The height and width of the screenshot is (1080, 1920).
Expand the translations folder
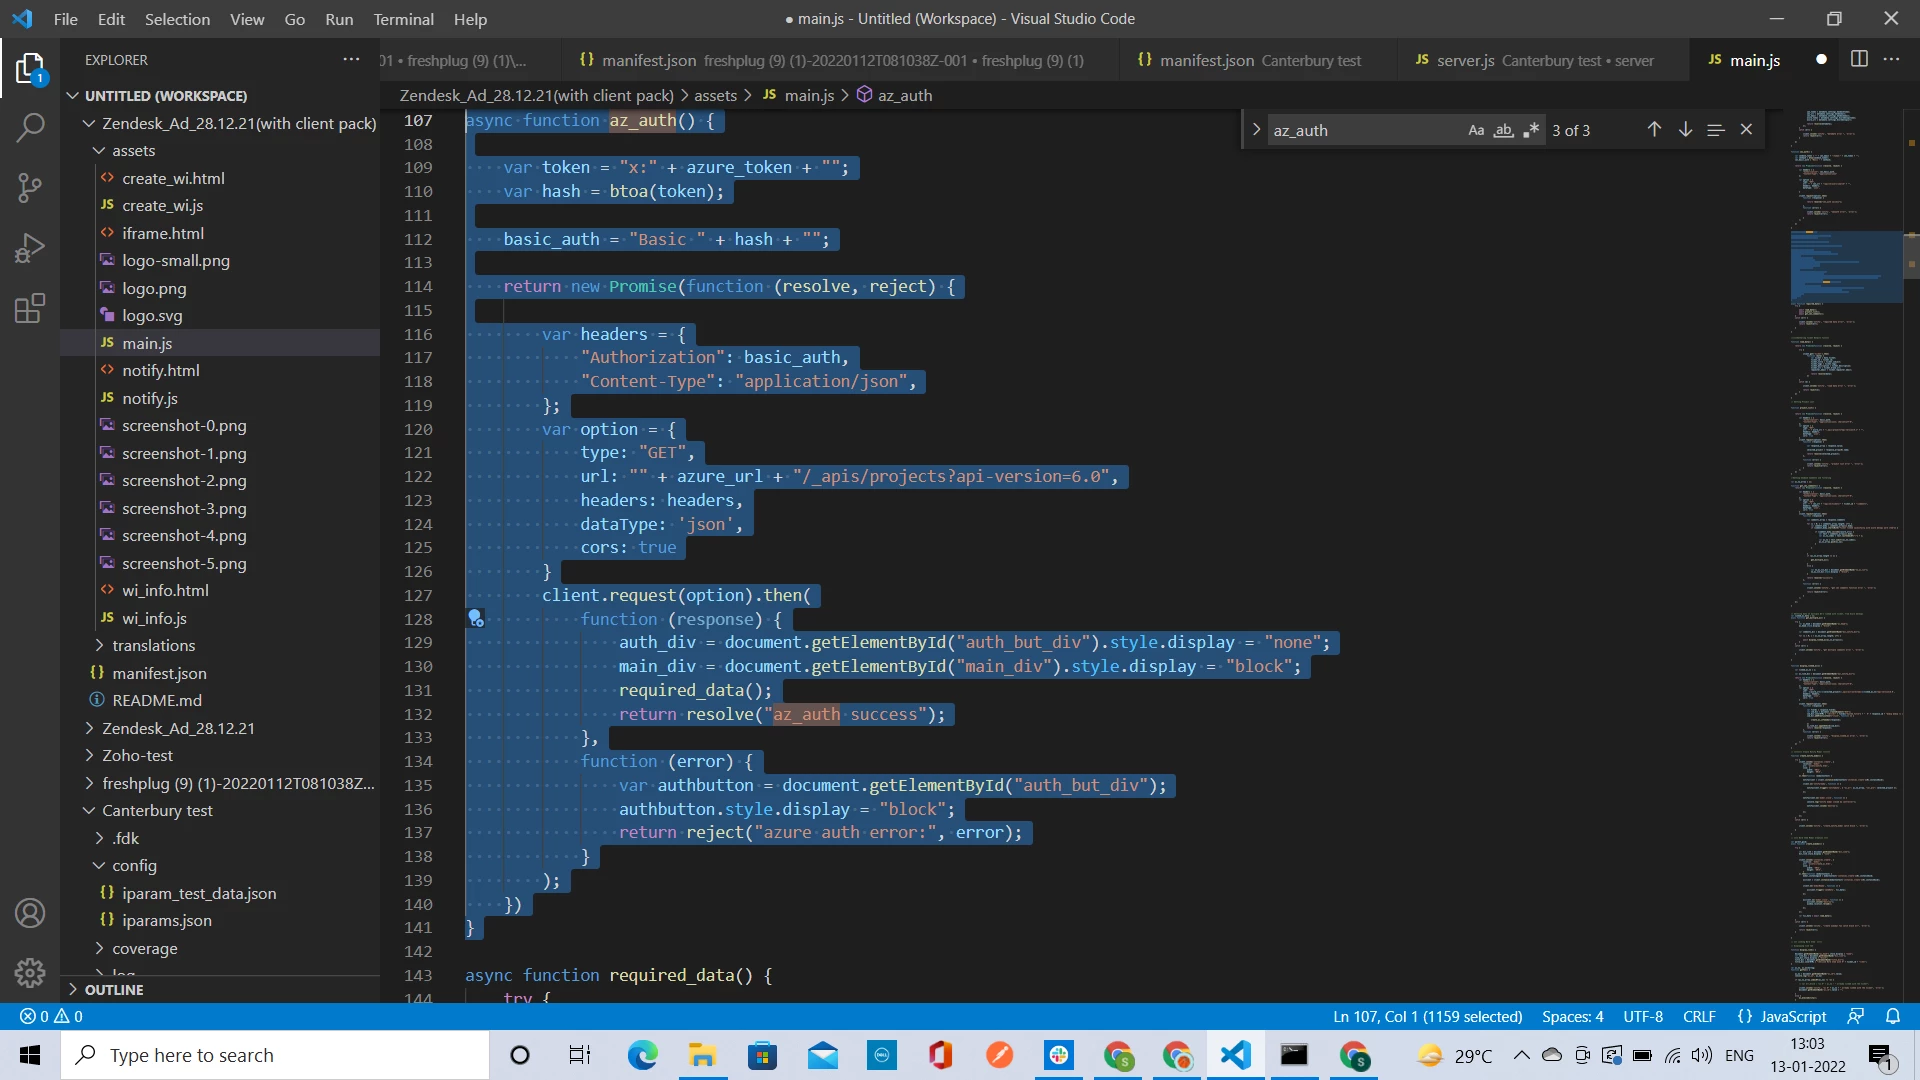(x=153, y=645)
